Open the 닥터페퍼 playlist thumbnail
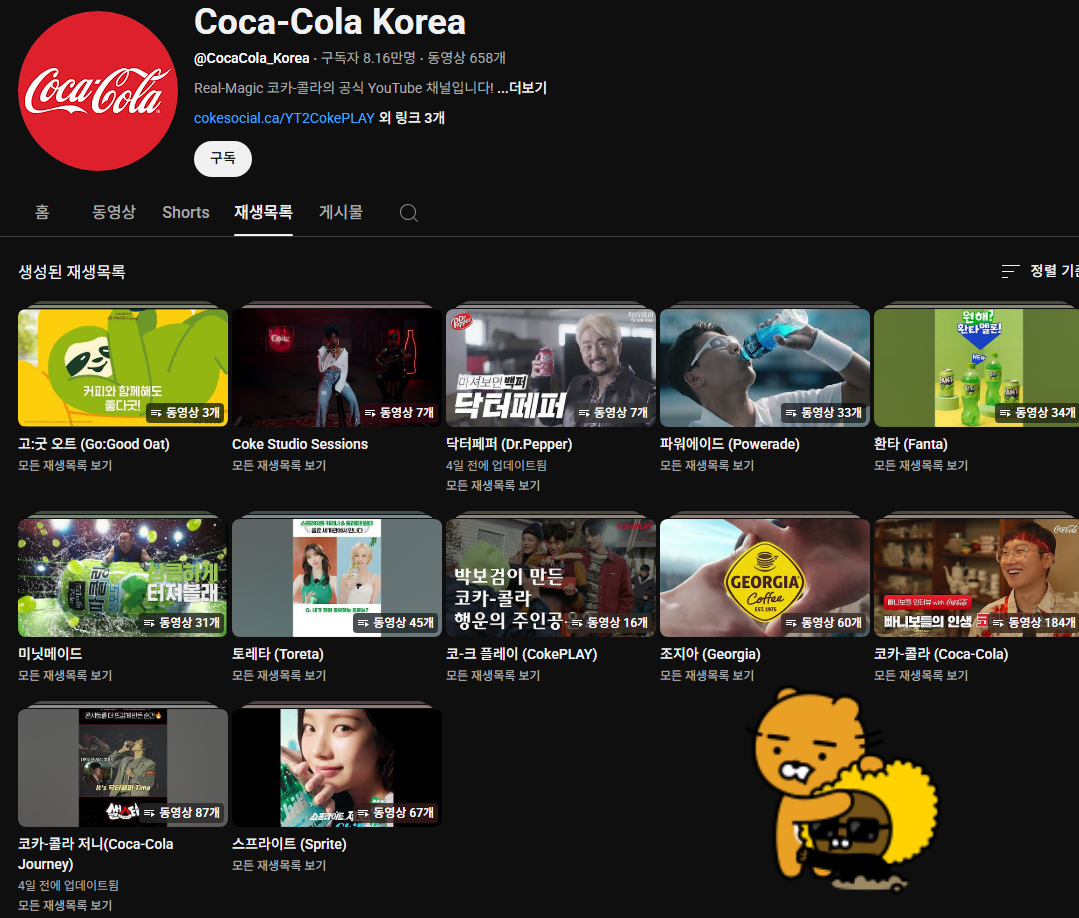The image size is (1079, 918). pyautogui.click(x=551, y=367)
